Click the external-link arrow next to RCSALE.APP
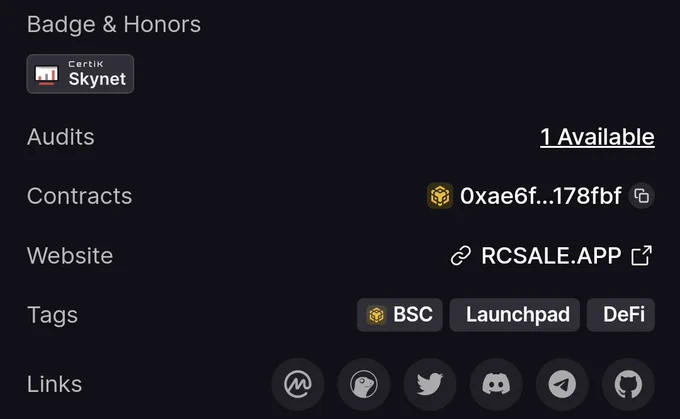The height and width of the screenshot is (419, 680). 642,255
